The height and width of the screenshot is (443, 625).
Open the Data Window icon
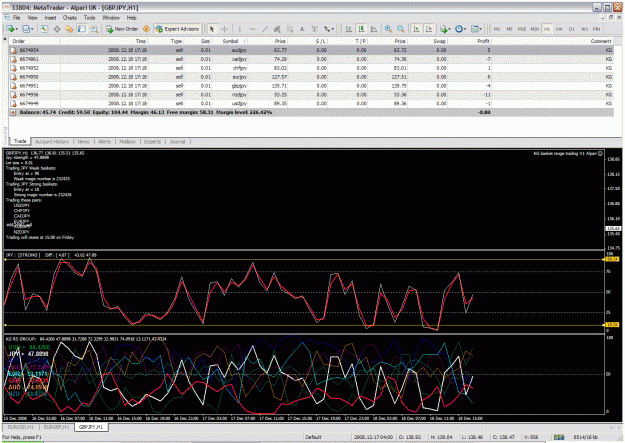click(x=57, y=29)
